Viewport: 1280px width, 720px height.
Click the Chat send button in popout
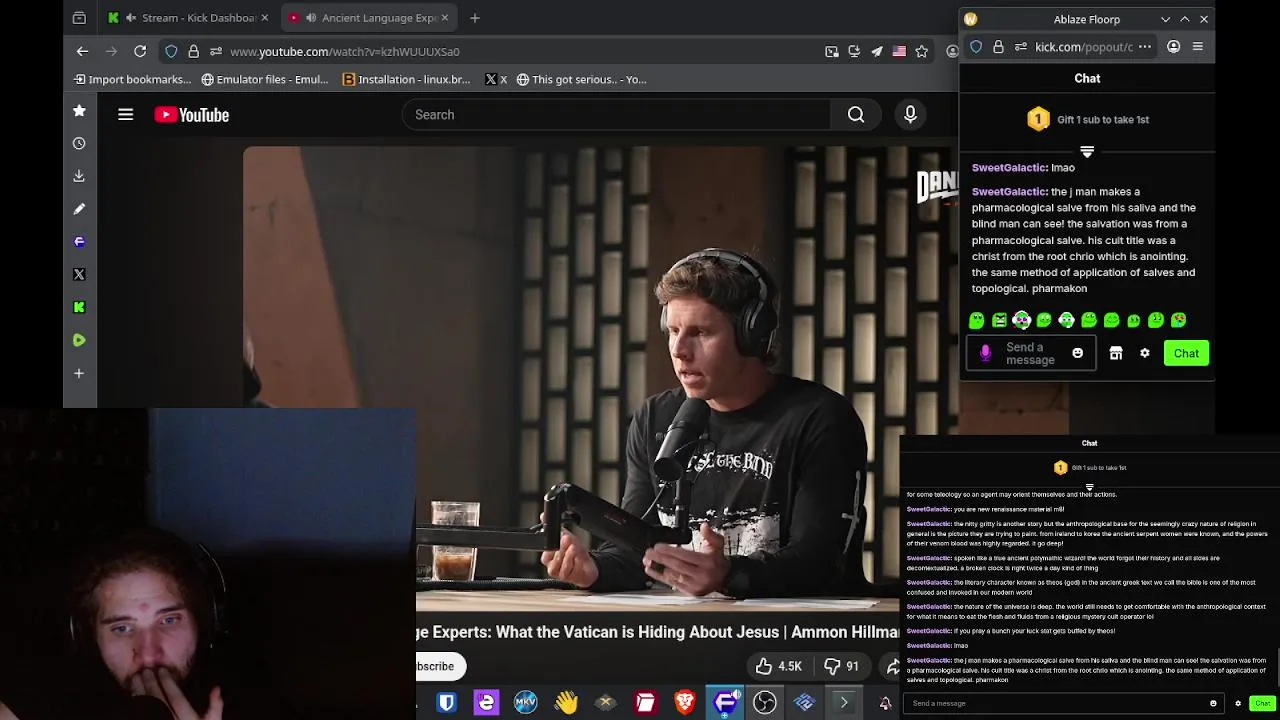point(1187,353)
